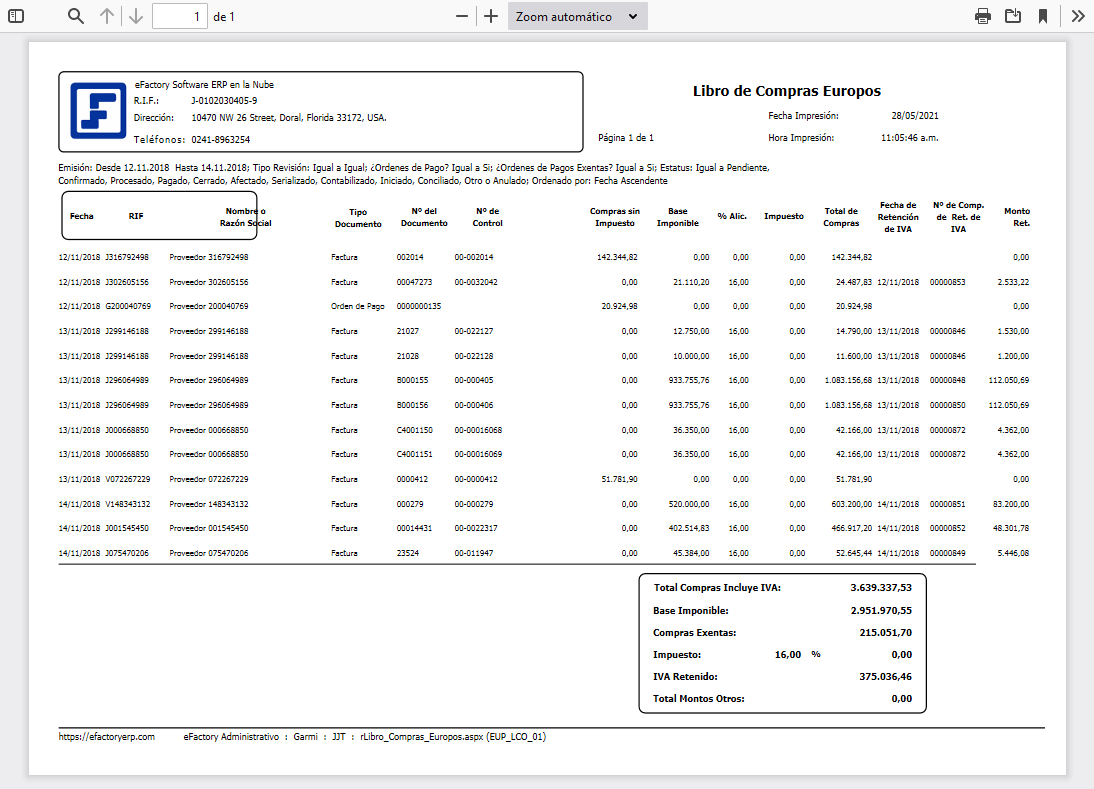Screen dimensions: 1094x789
Task: Click the IVA Retenido total amount 375.036,46
Action: click(888, 677)
